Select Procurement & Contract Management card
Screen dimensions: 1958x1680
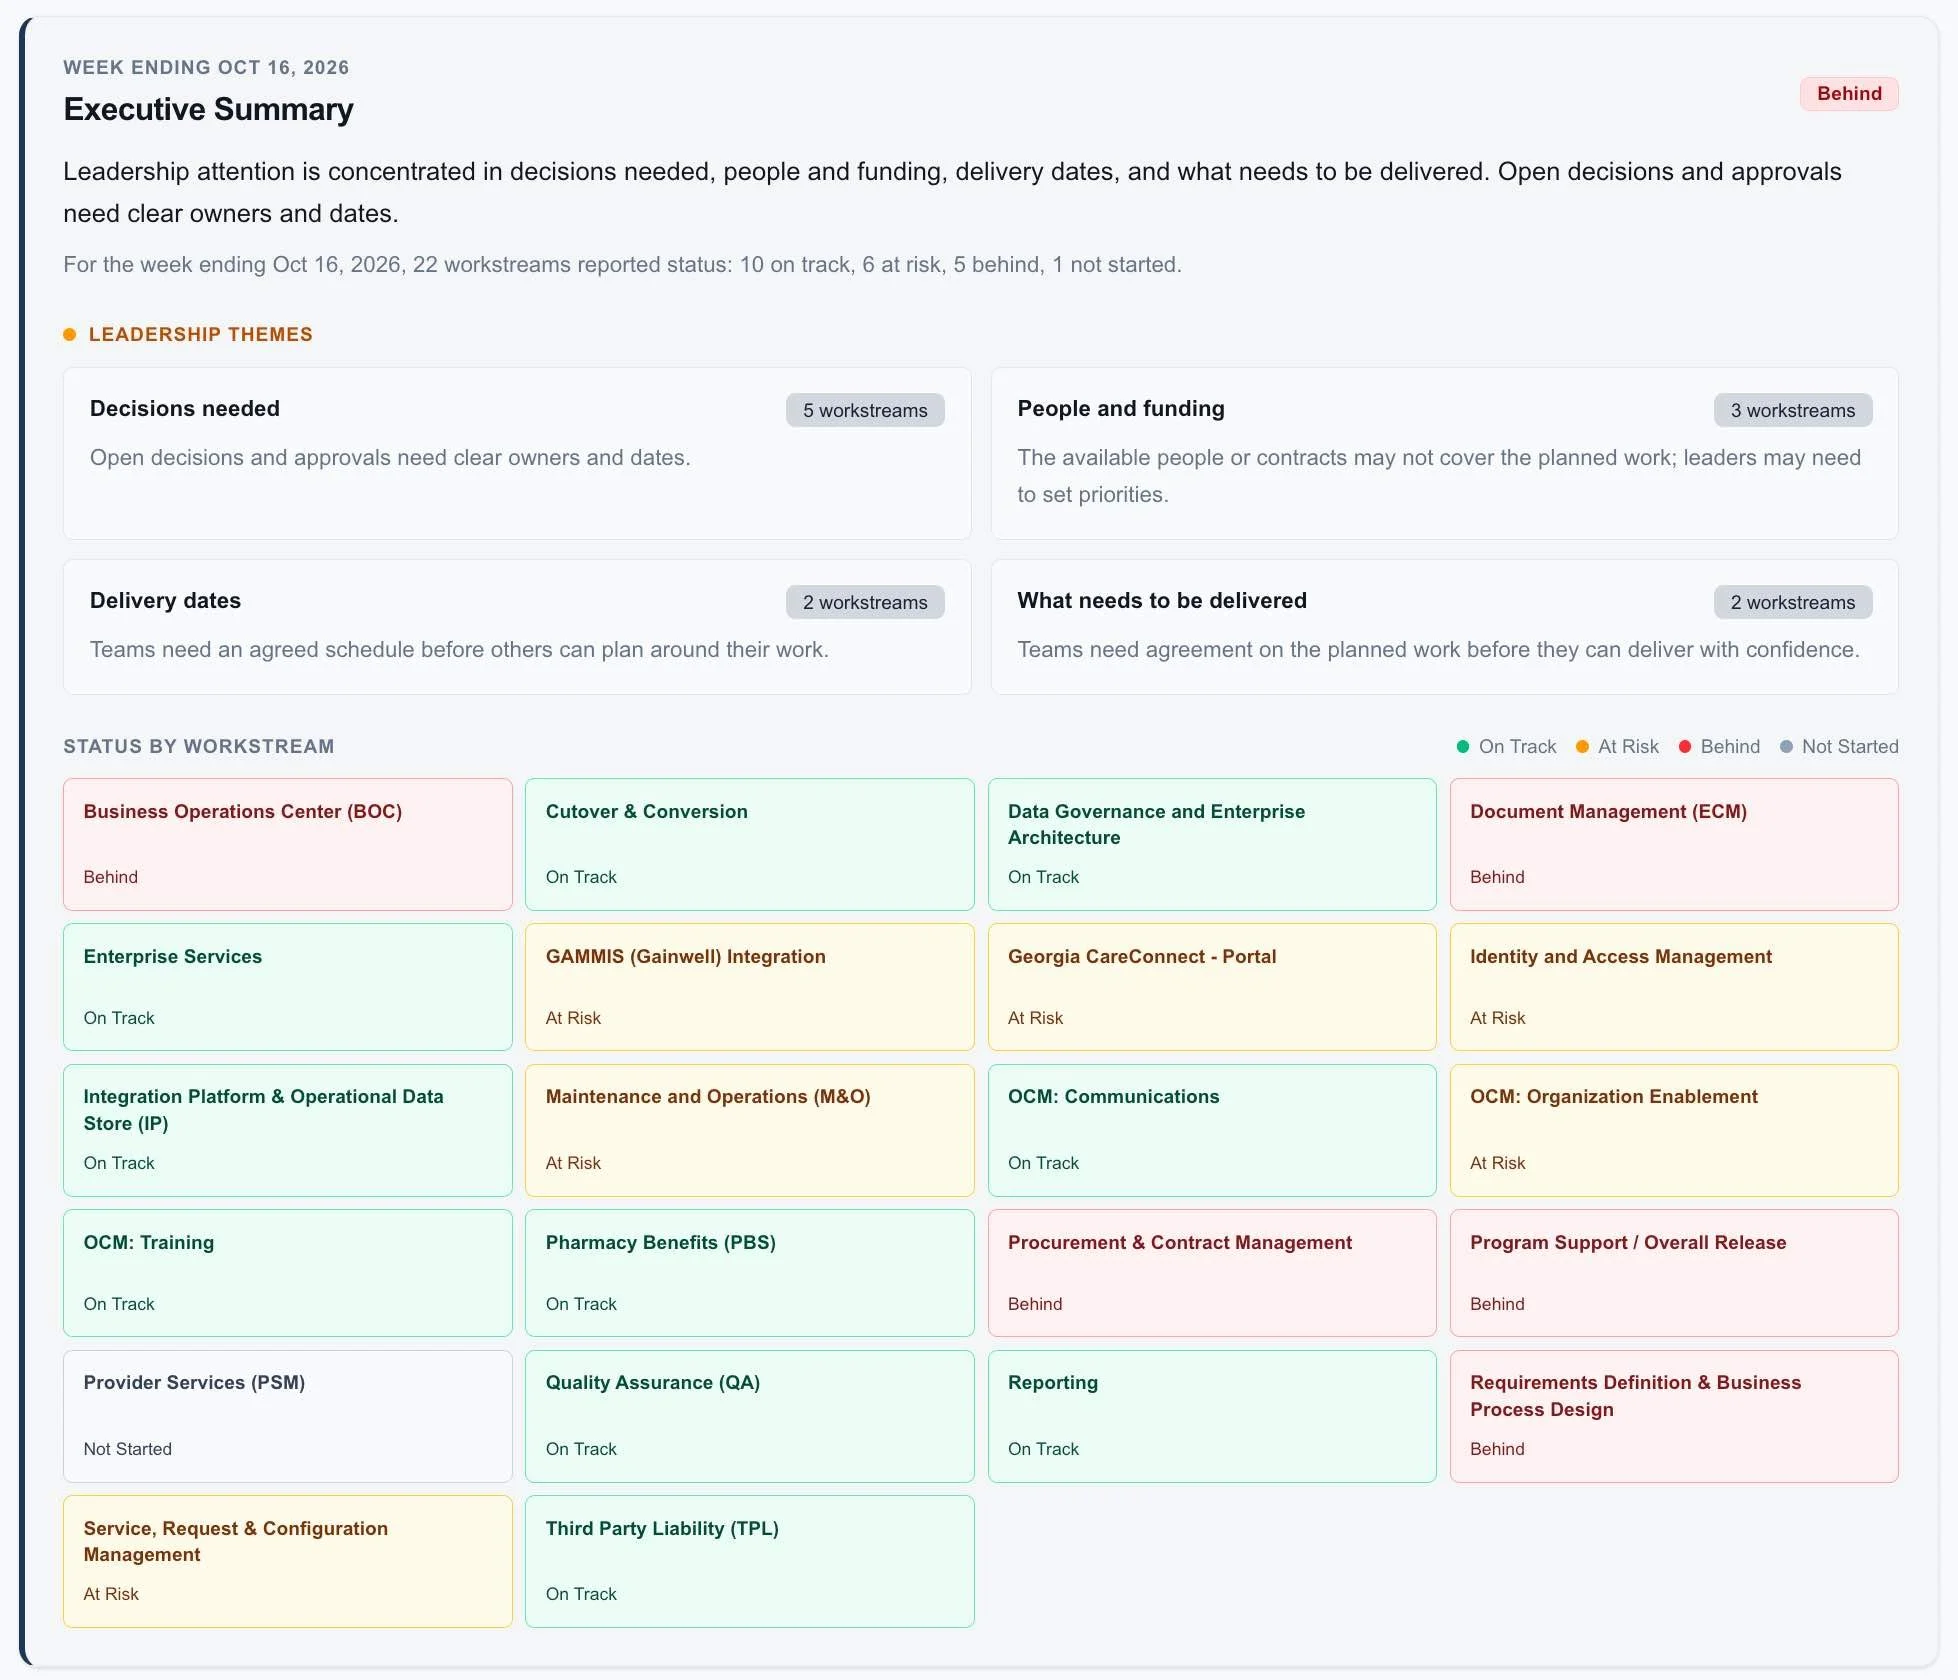1212,1273
